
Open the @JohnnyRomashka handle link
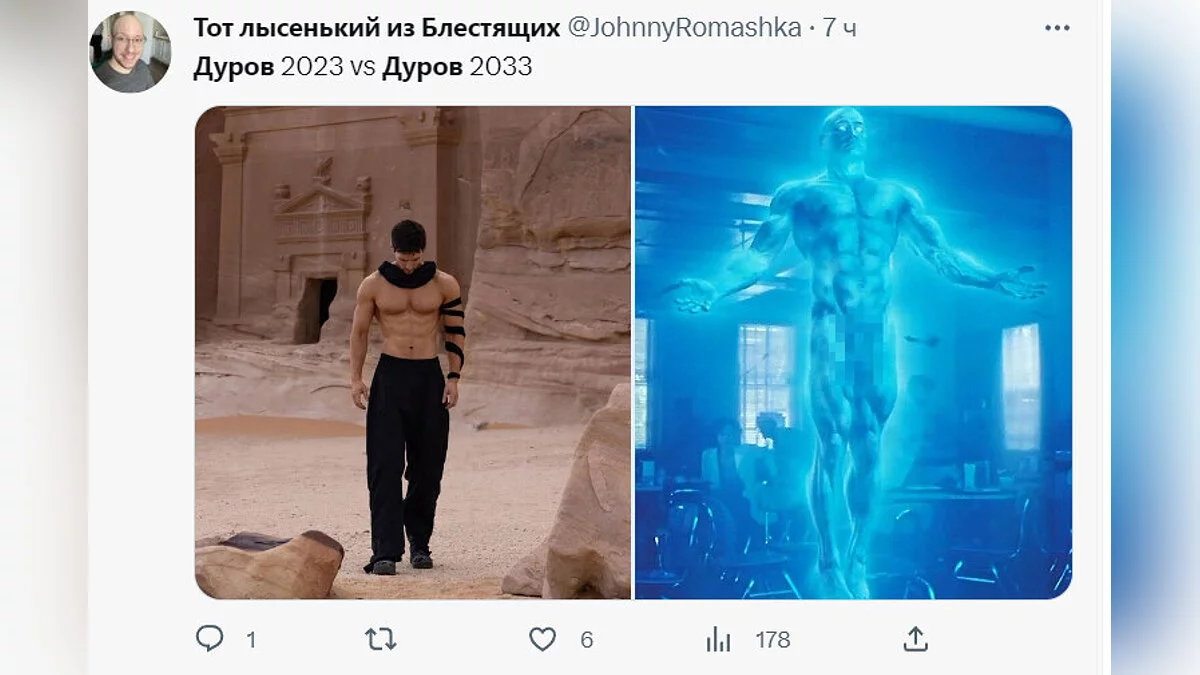click(684, 28)
